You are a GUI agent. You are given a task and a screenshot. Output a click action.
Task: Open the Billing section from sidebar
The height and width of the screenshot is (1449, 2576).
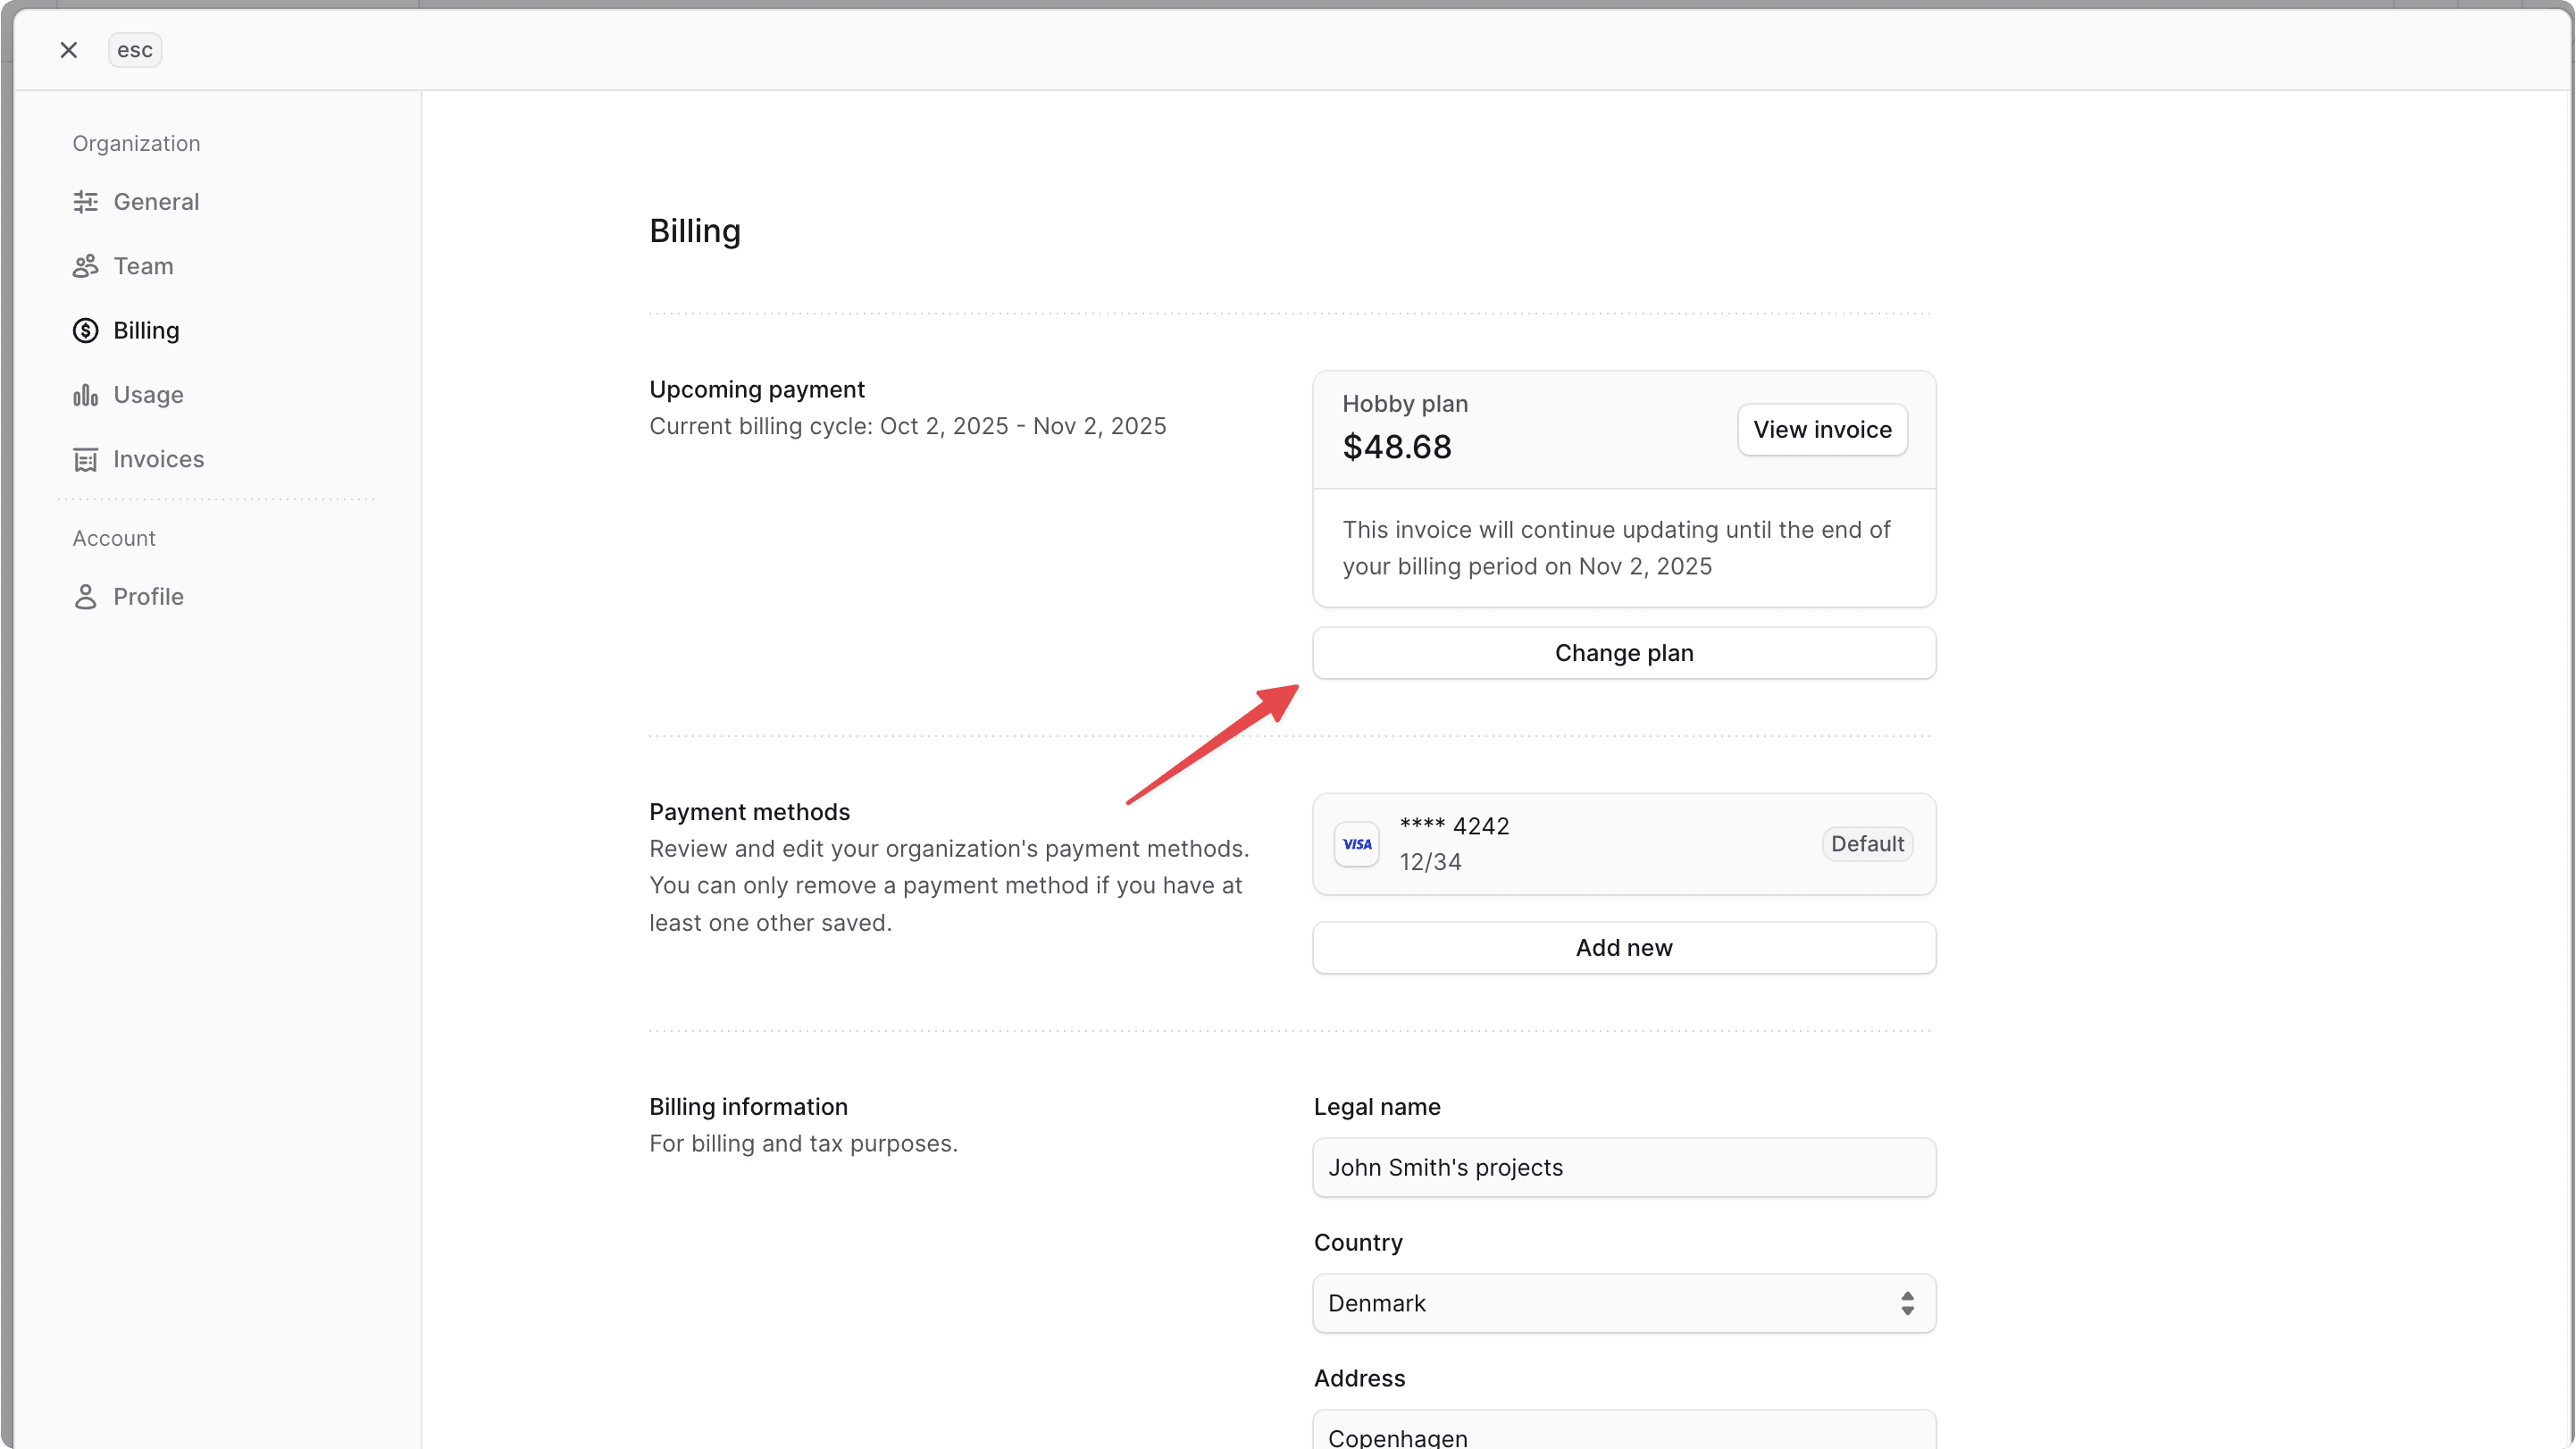(x=146, y=330)
